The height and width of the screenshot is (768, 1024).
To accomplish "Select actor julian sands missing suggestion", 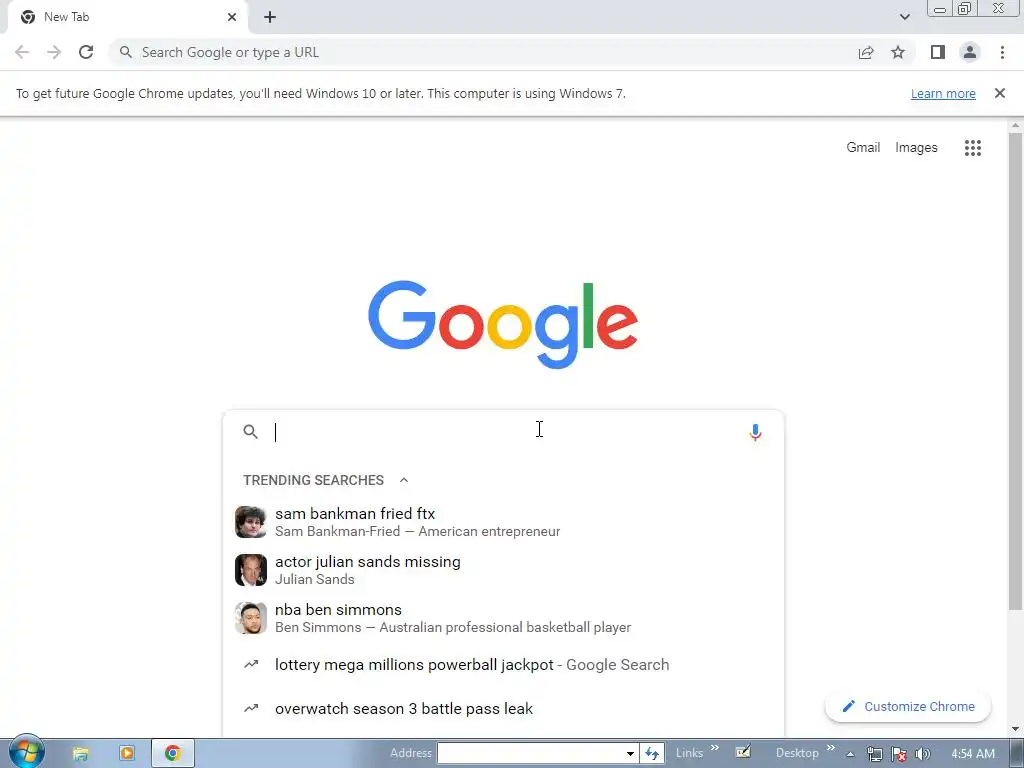I will pos(503,570).
